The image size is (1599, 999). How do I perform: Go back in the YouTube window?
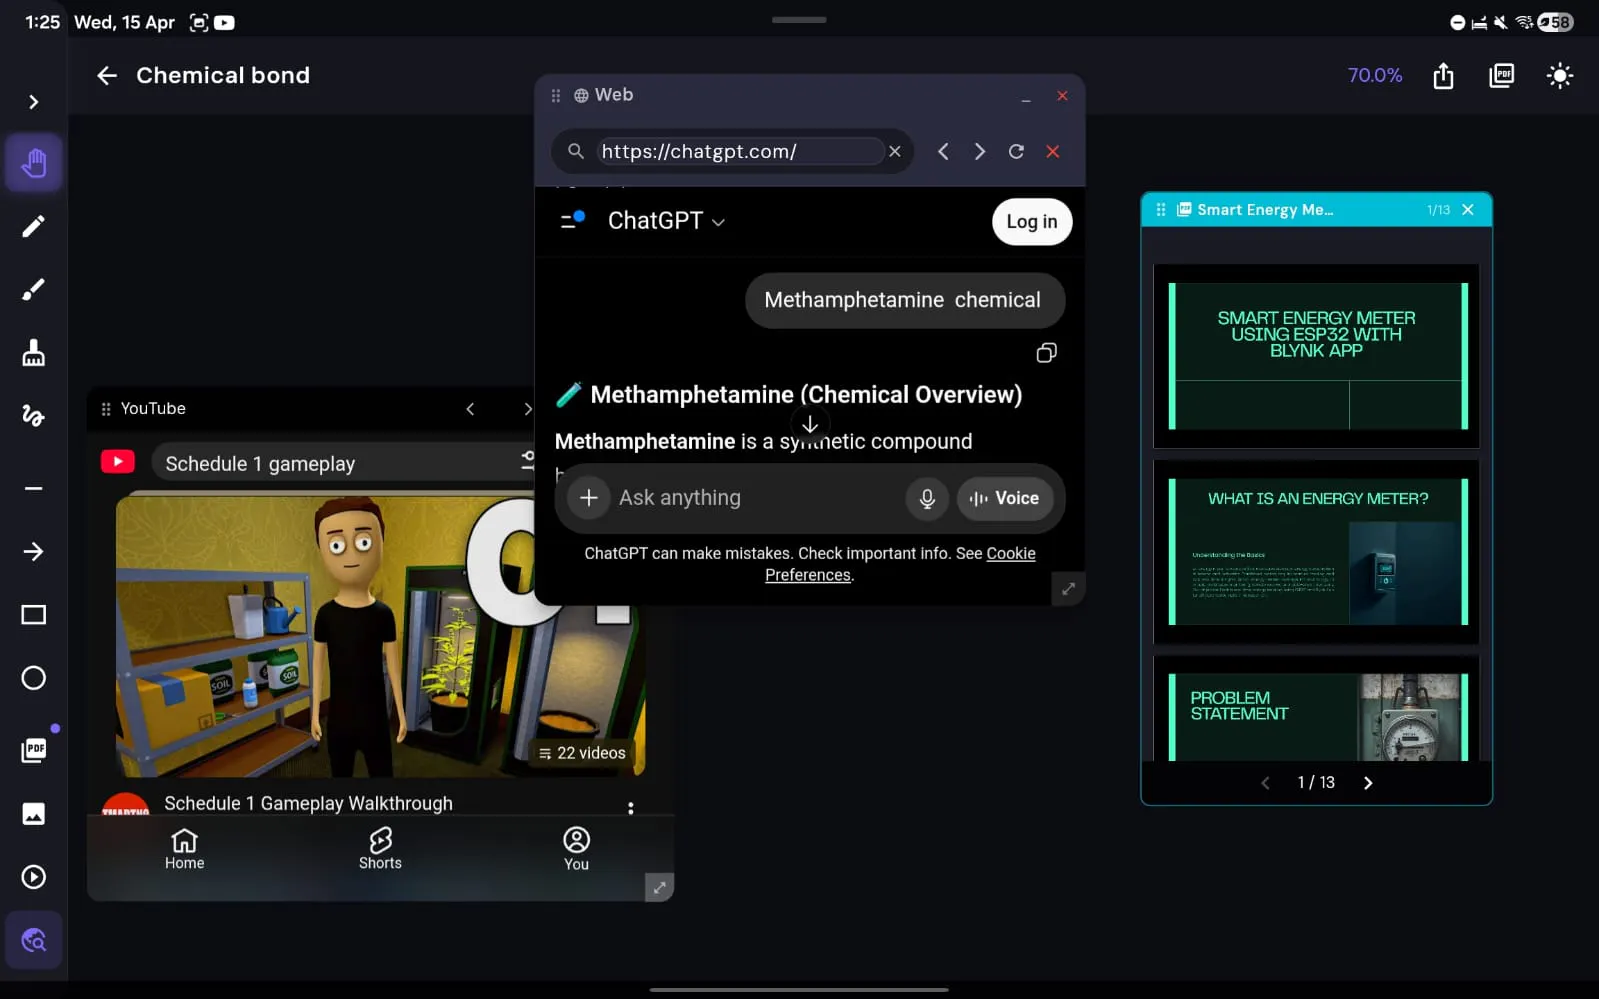tap(470, 409)
